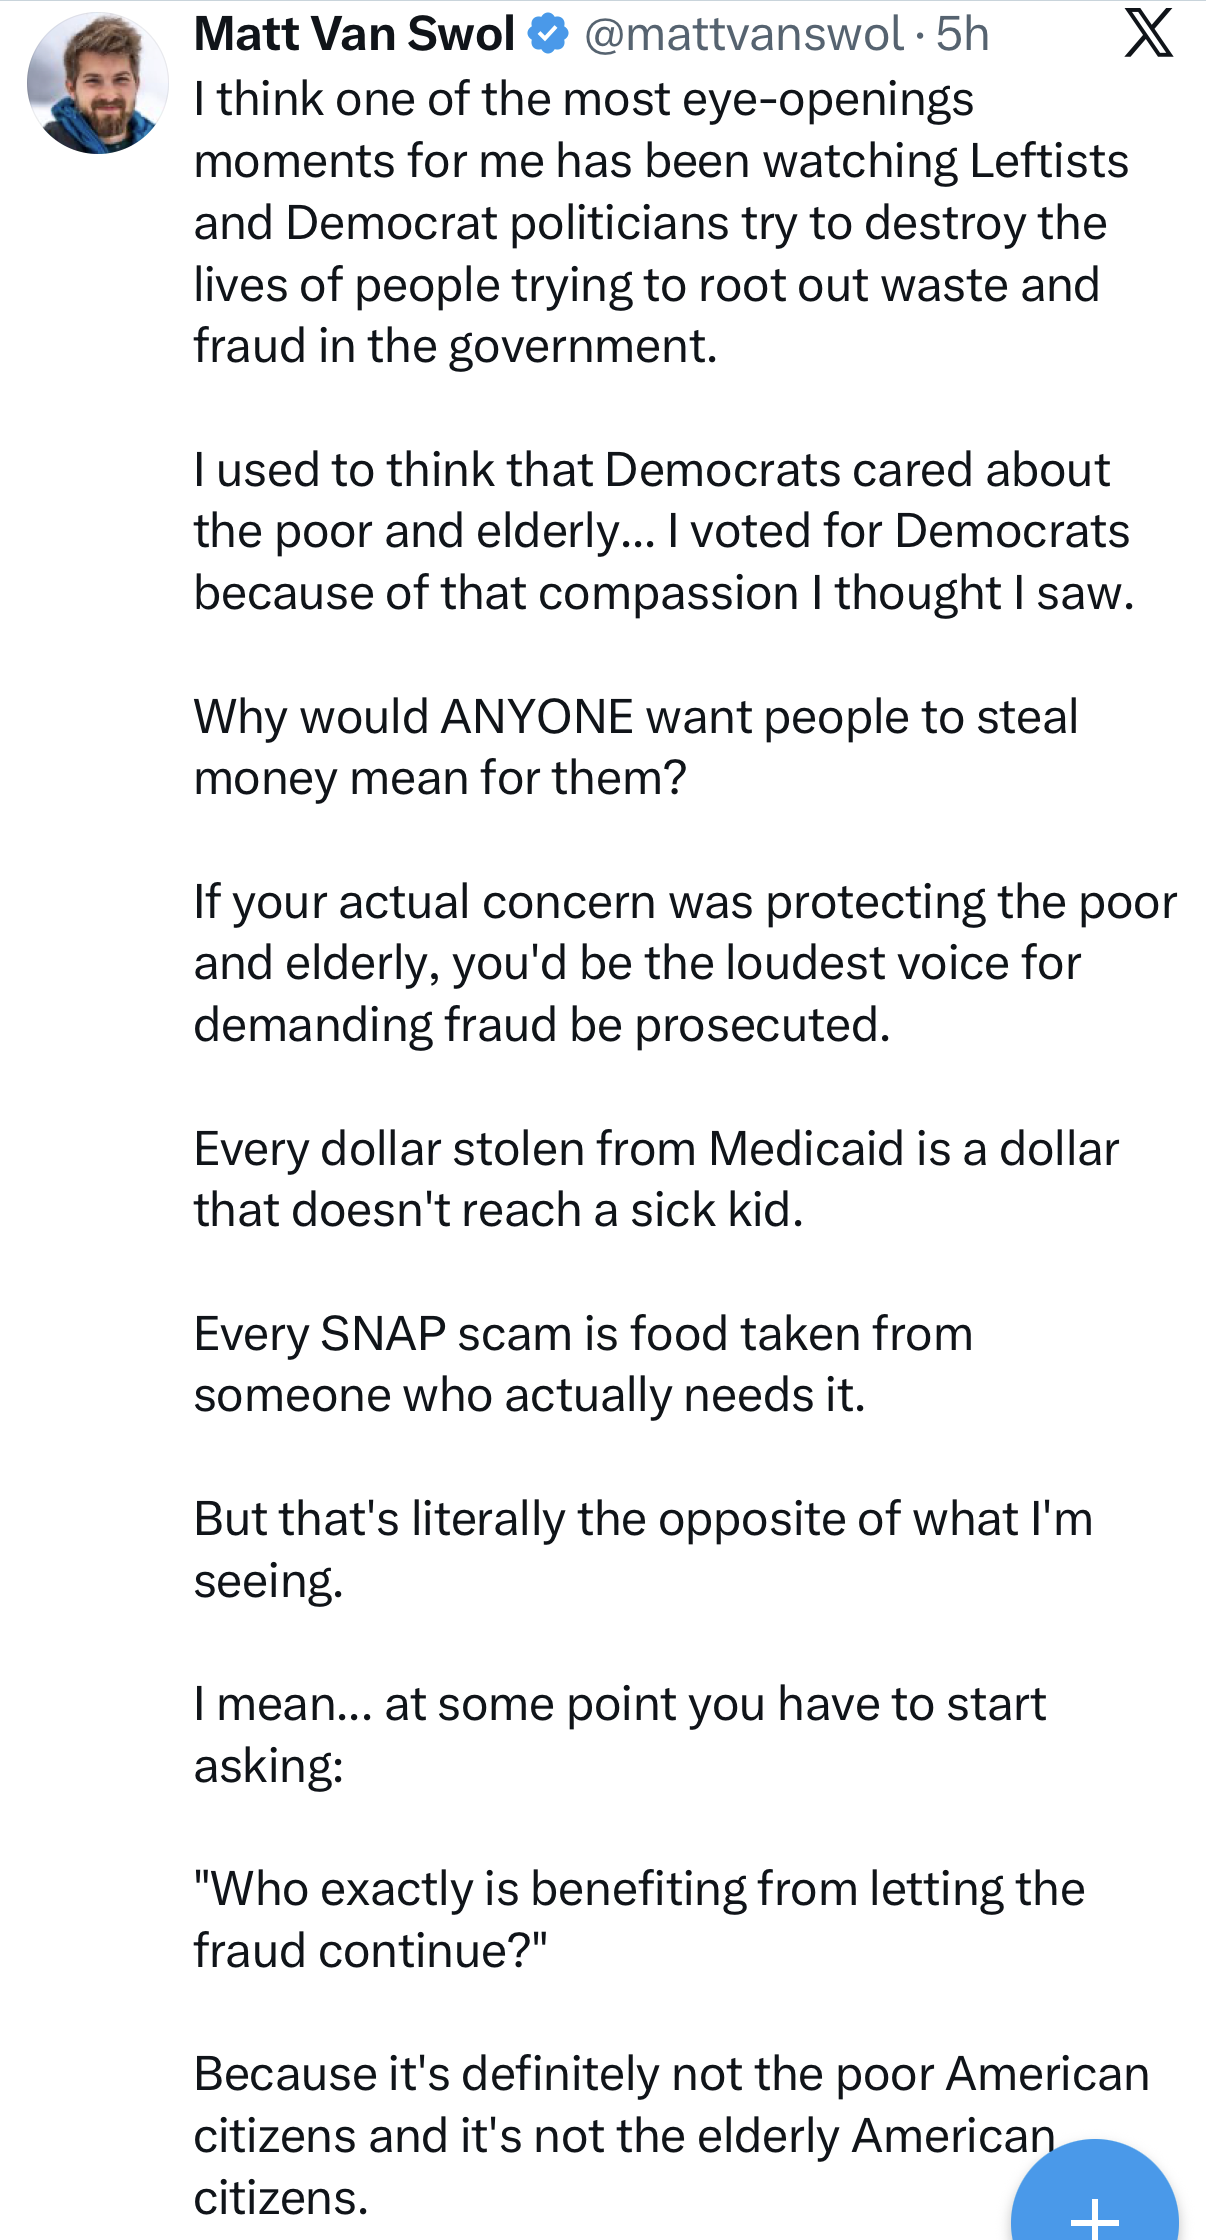The width and height of the screenshot is (1206, 2240).
Task: Tap the 'I mean... at some point' line
Action: point(618,1734)
